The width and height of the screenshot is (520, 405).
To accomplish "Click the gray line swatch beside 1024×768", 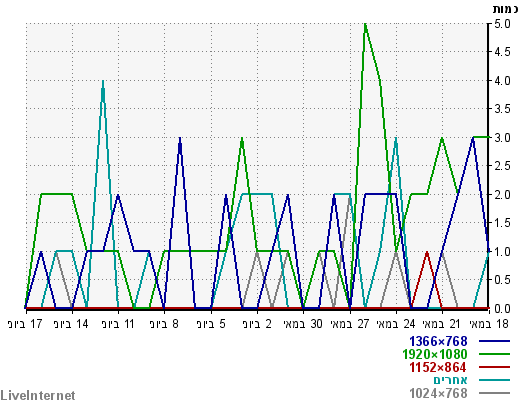I will (x=494, y=393).
